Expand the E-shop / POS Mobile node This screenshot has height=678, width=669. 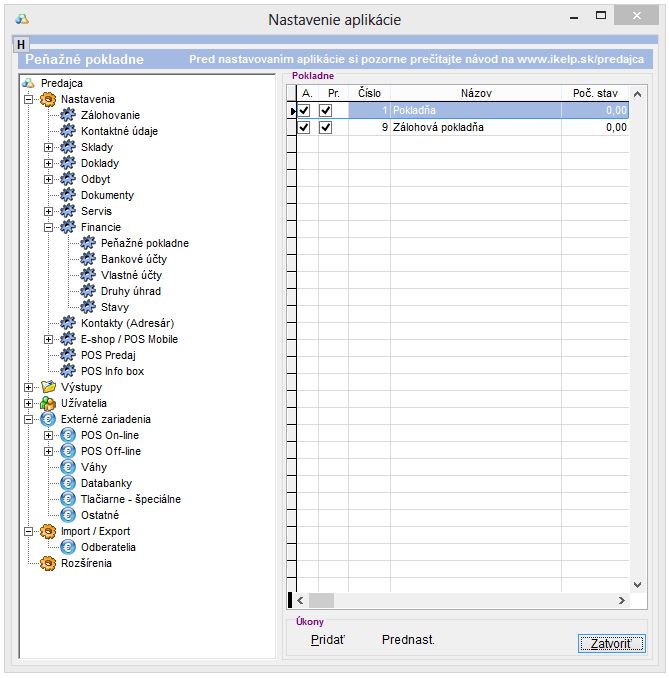click(x=48, y=339)
